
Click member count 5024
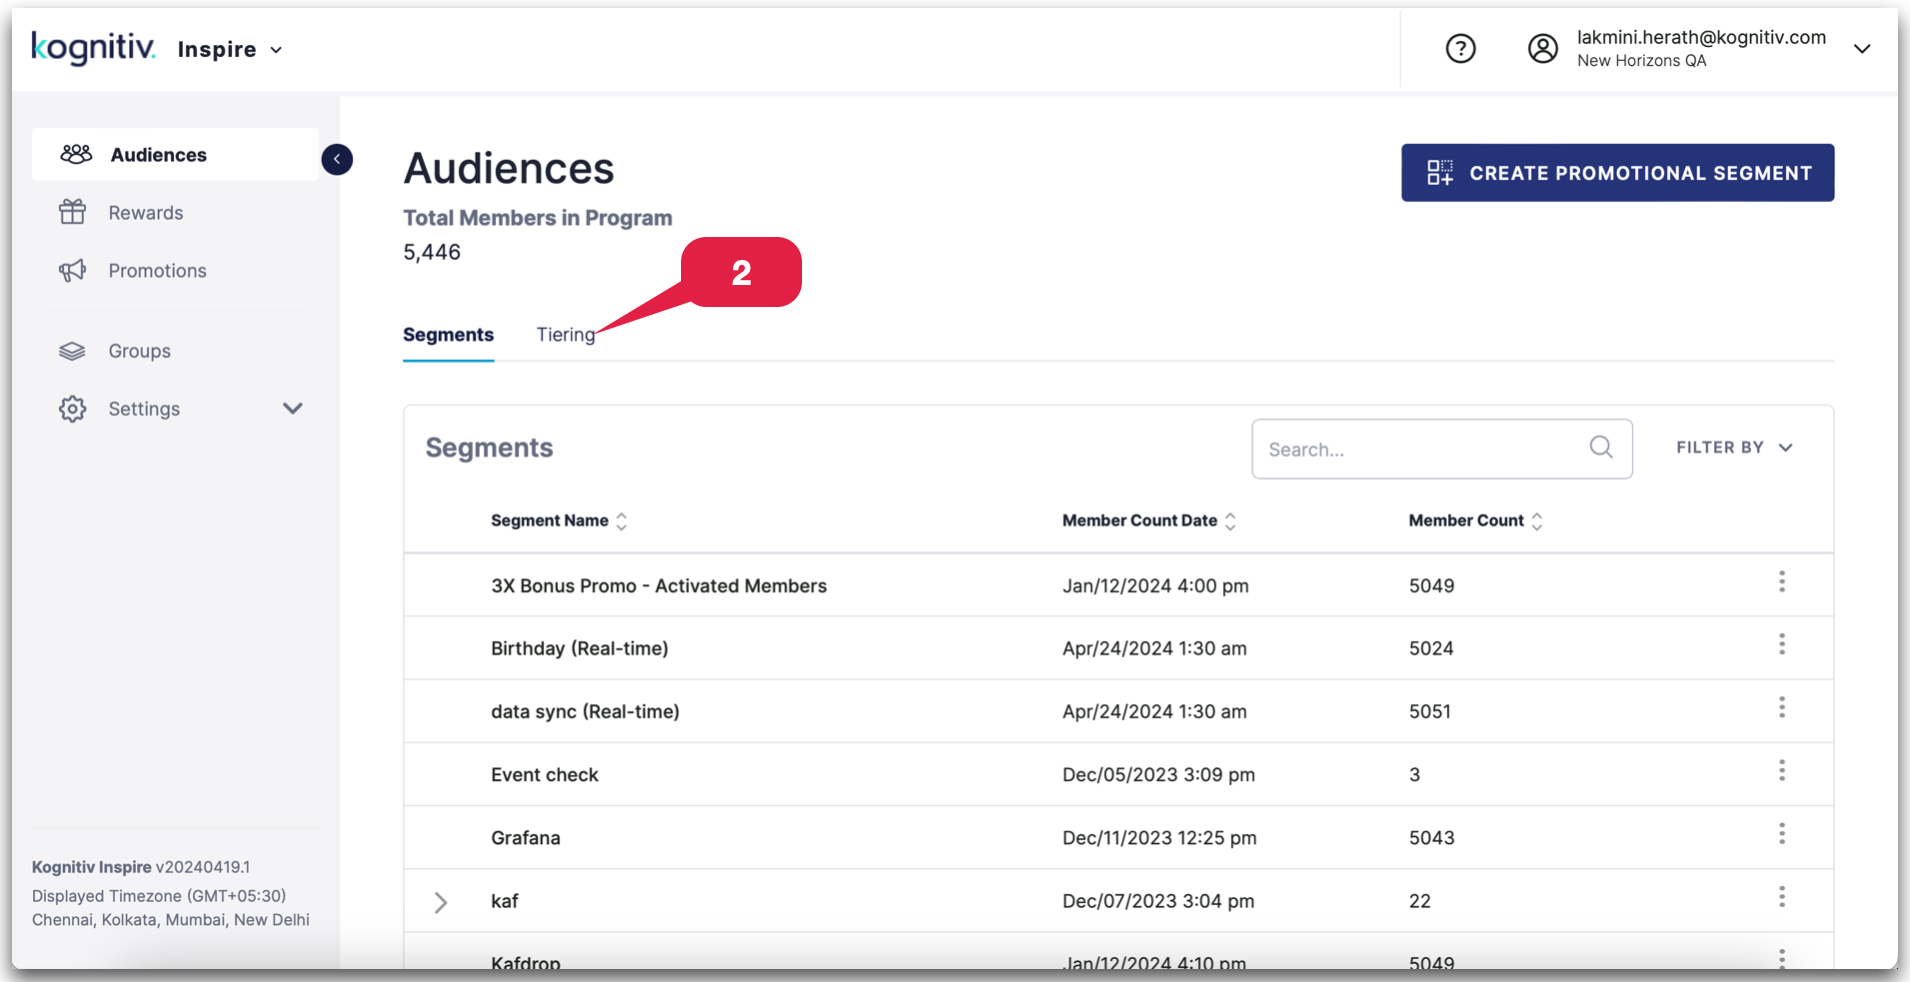click(x=1431, y=648)
